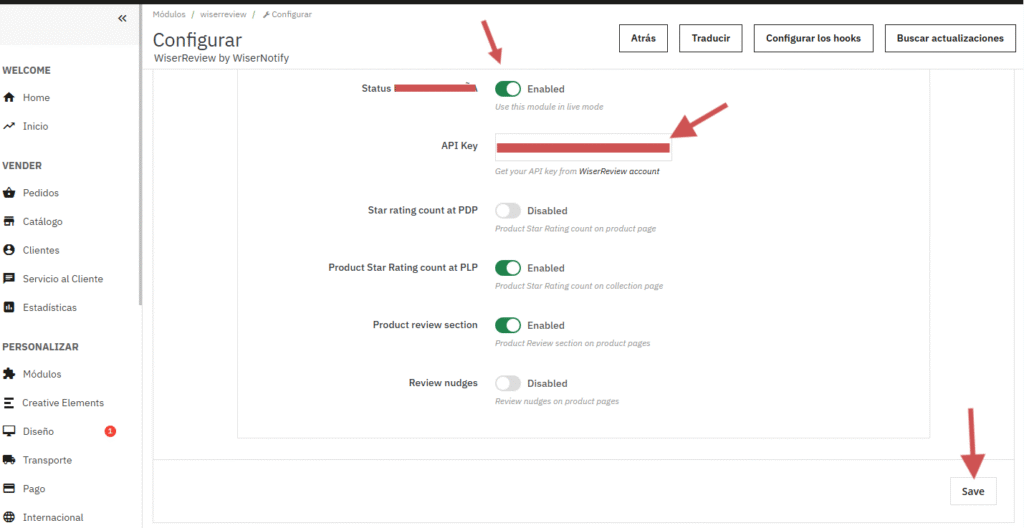Collapse the sidebar with double chevron
The width and height of the screenshot is (1024, 528).
pos(122,18)
